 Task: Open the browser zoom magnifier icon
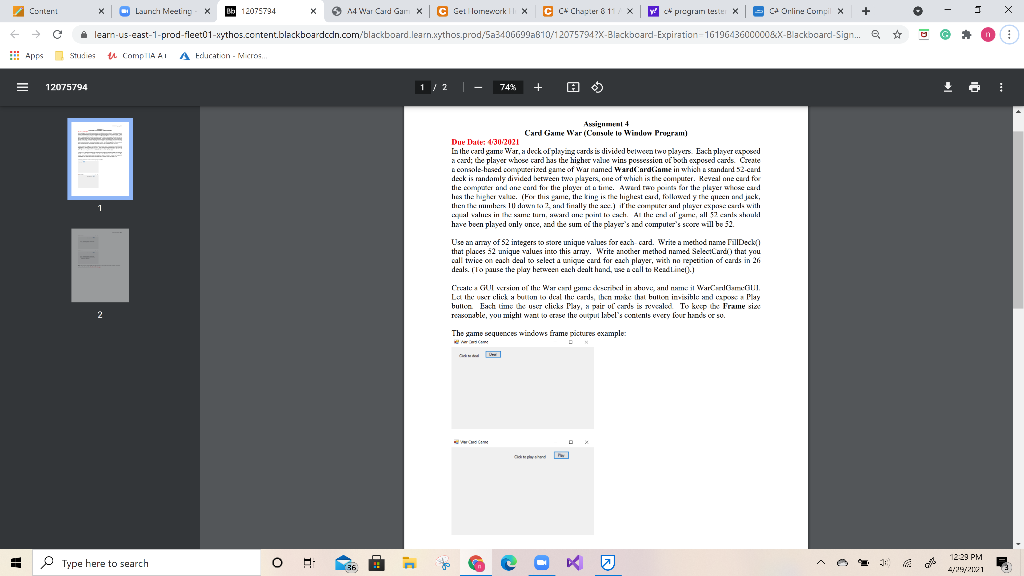point(876,35)
